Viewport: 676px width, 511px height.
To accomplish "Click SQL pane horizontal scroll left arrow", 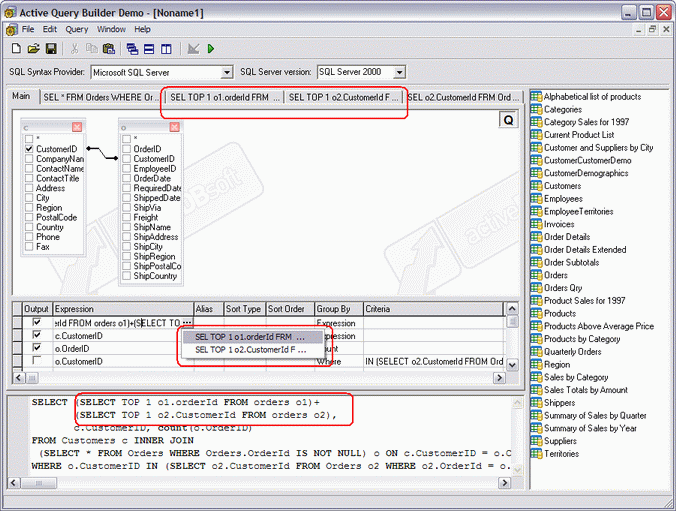I will pos(14,483).
